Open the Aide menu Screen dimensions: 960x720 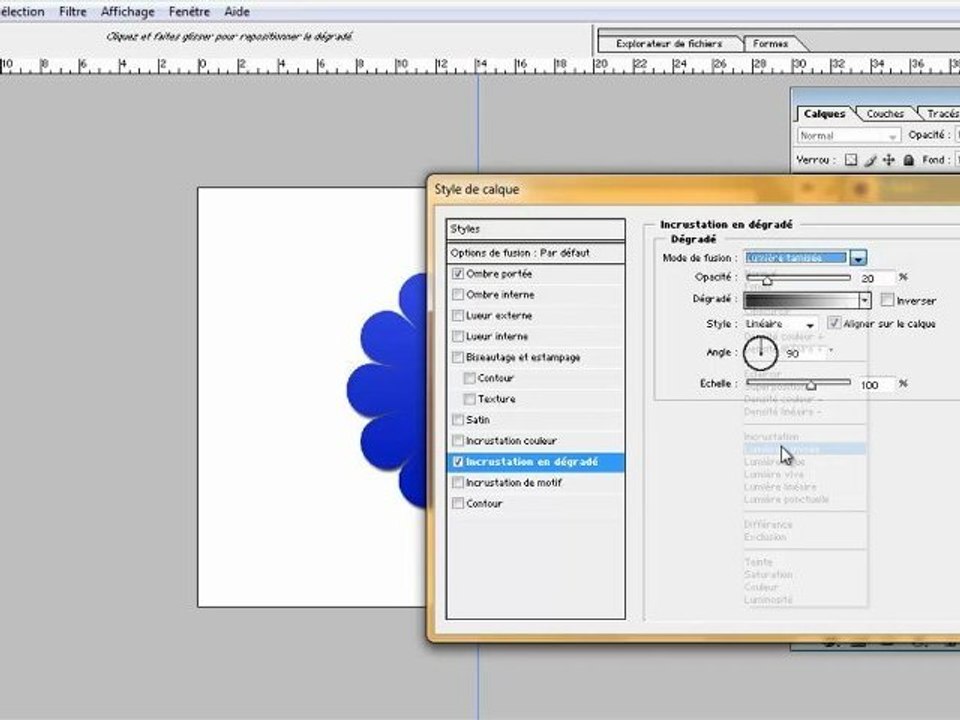pos(237,12)
